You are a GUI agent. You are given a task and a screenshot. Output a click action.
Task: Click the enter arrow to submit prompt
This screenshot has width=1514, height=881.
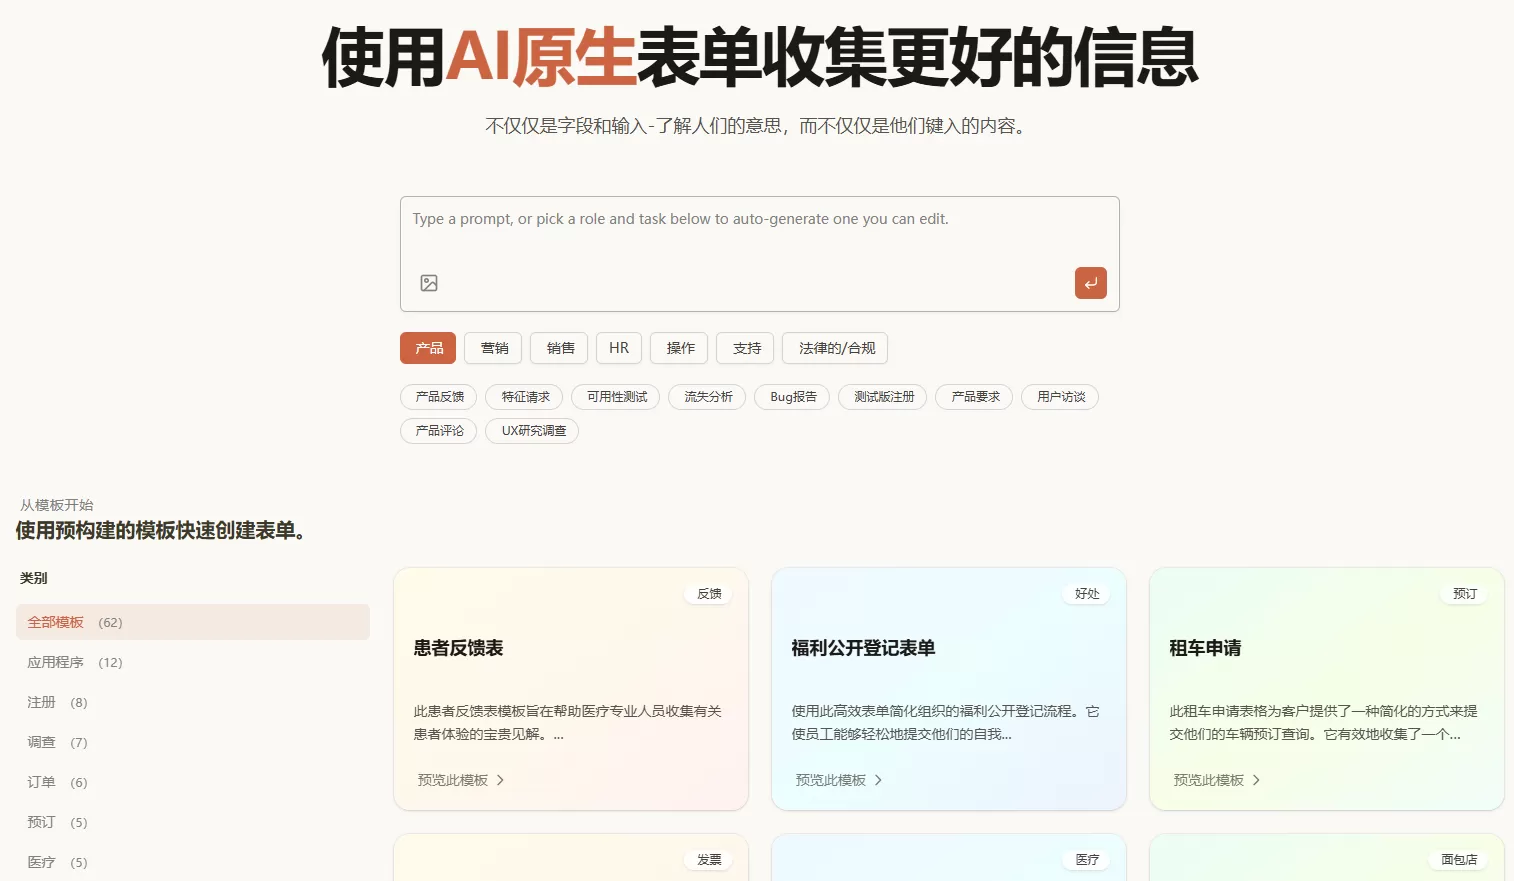[x=1090, y=283]
